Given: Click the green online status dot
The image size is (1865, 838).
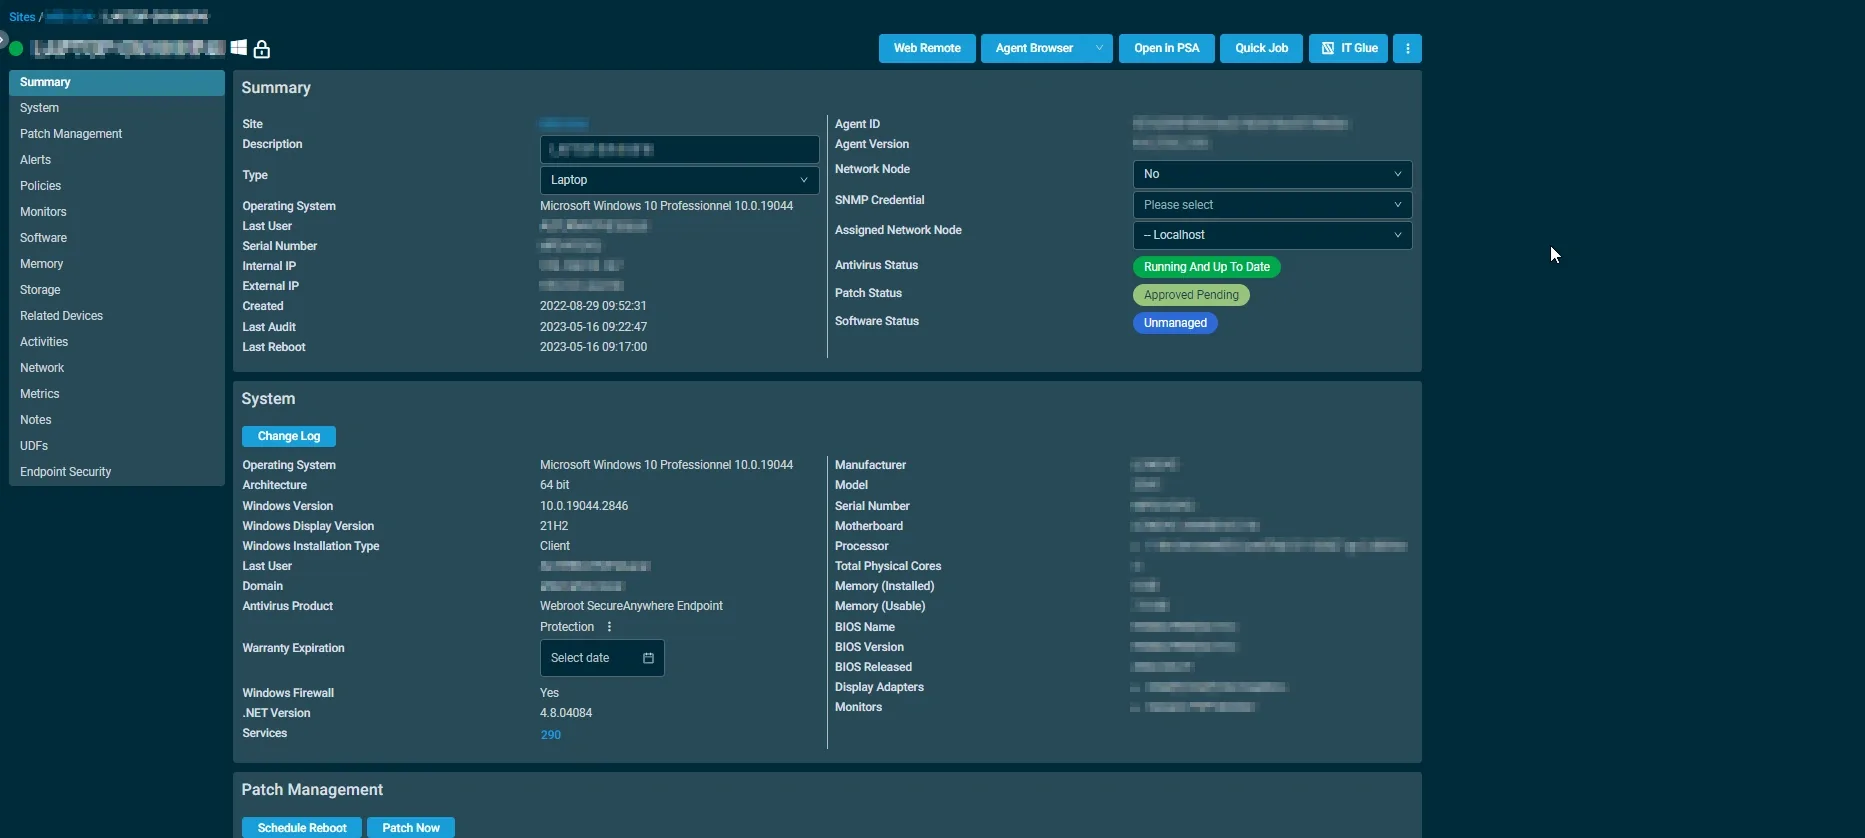Looking at the screenshot, I should pyautogui.click(x=16, y=48).
